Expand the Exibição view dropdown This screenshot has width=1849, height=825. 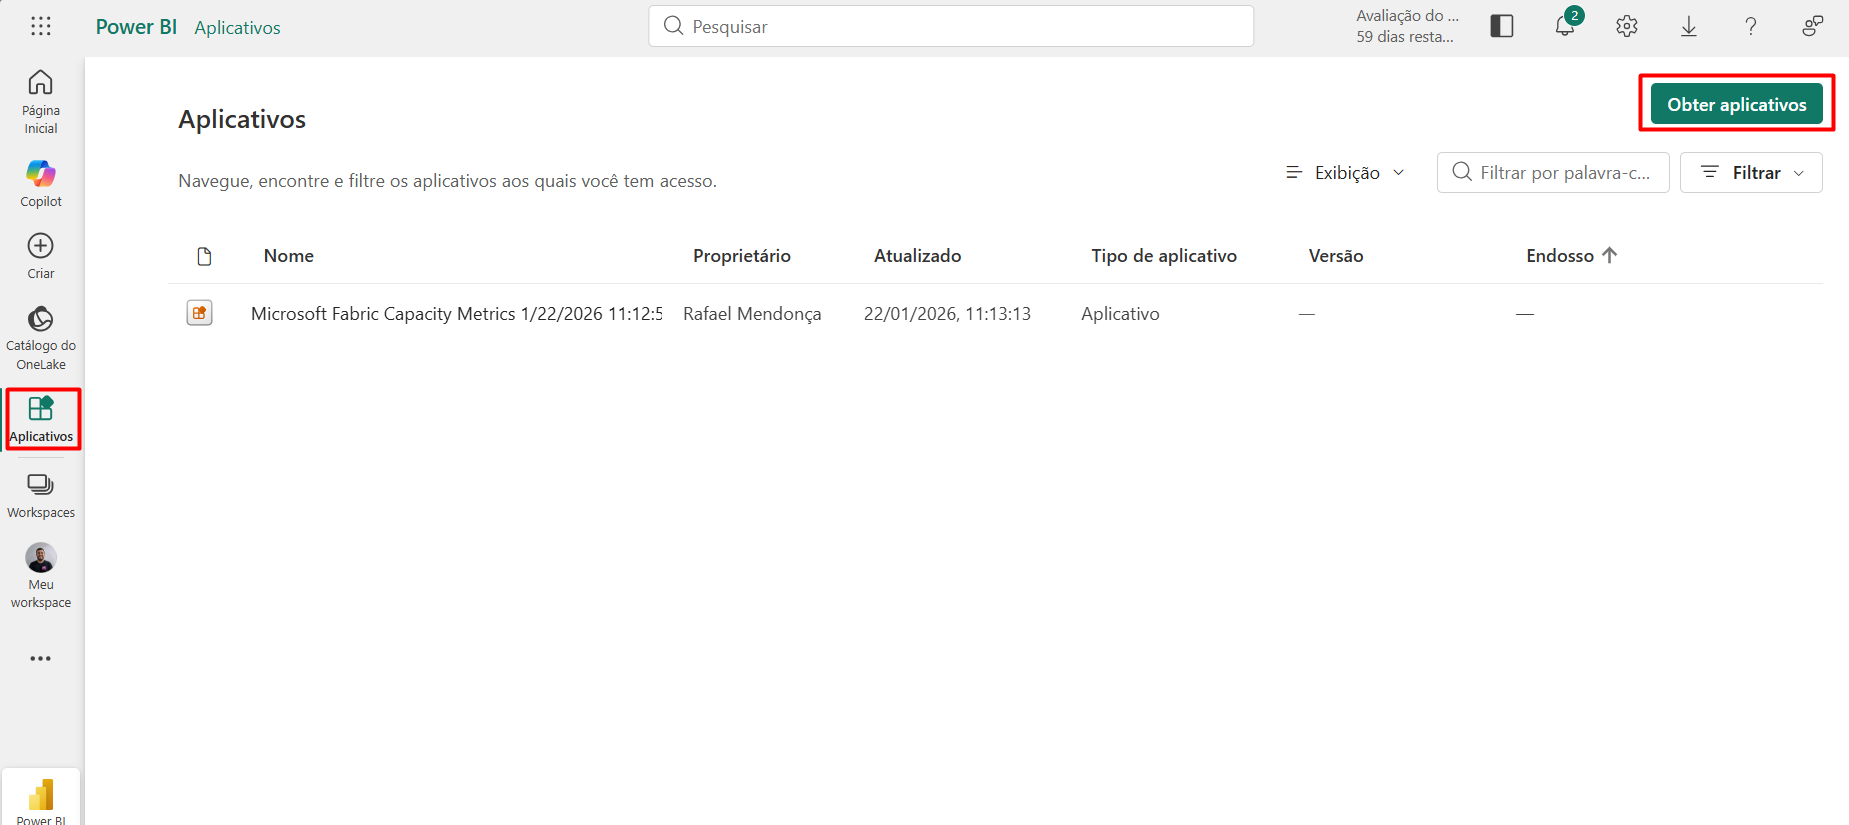tap(1345, 173)
